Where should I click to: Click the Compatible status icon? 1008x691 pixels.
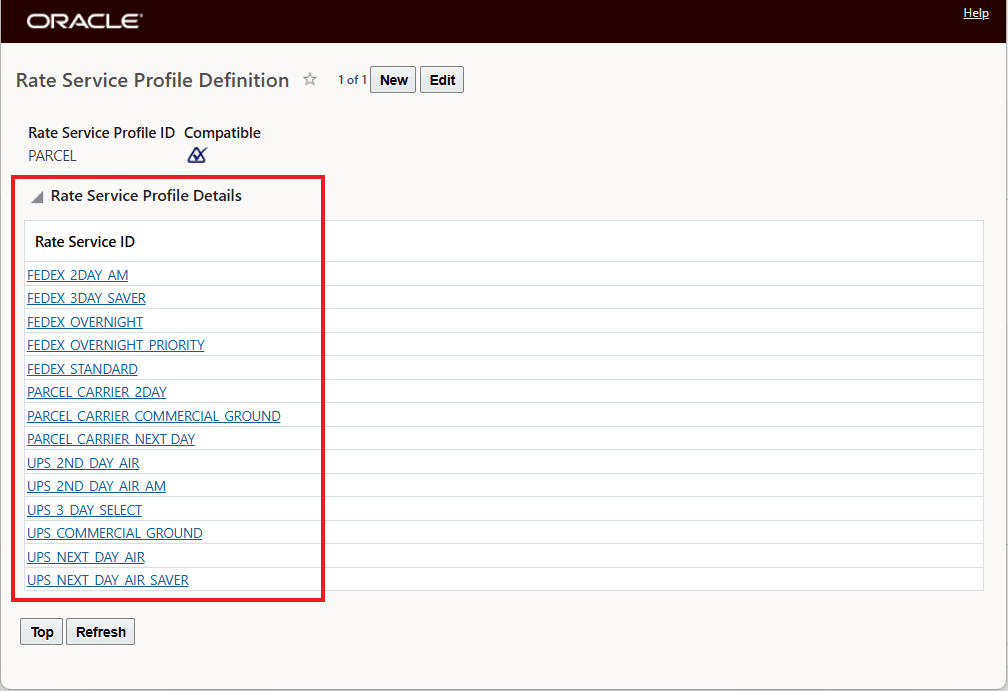pos(197,155)
